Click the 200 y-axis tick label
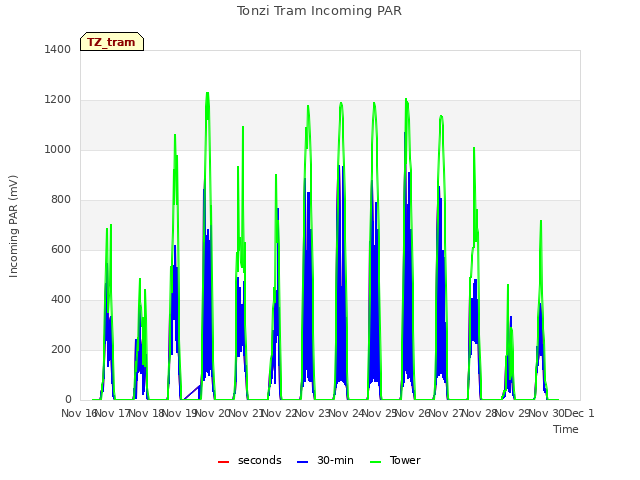This screenshot has width=640, height=480. point(61,349)
